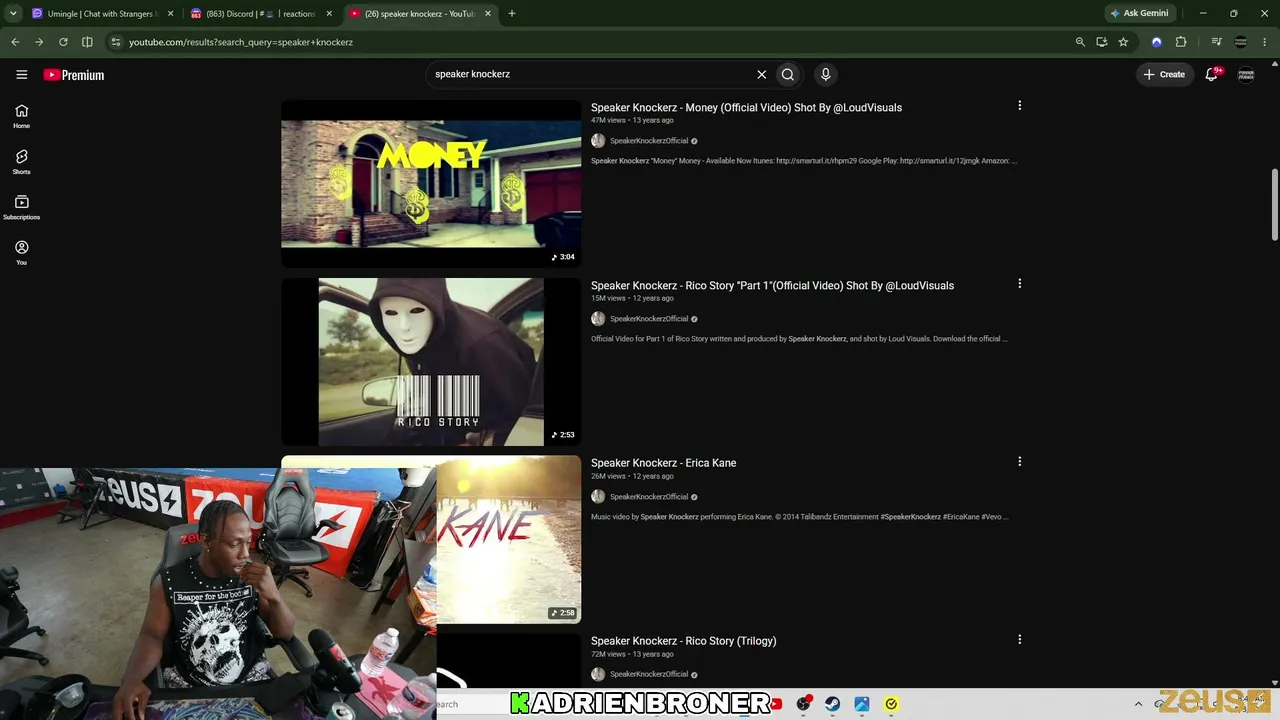Viewport: 1280px width, 720px height.
Task: Click the YouTube search input field
Action: [x=592, y=74]
